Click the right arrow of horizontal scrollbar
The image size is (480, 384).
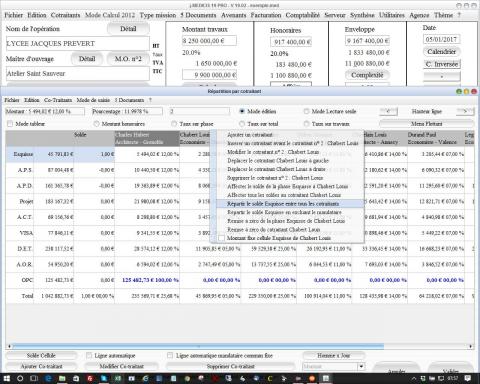pos(471,346)
